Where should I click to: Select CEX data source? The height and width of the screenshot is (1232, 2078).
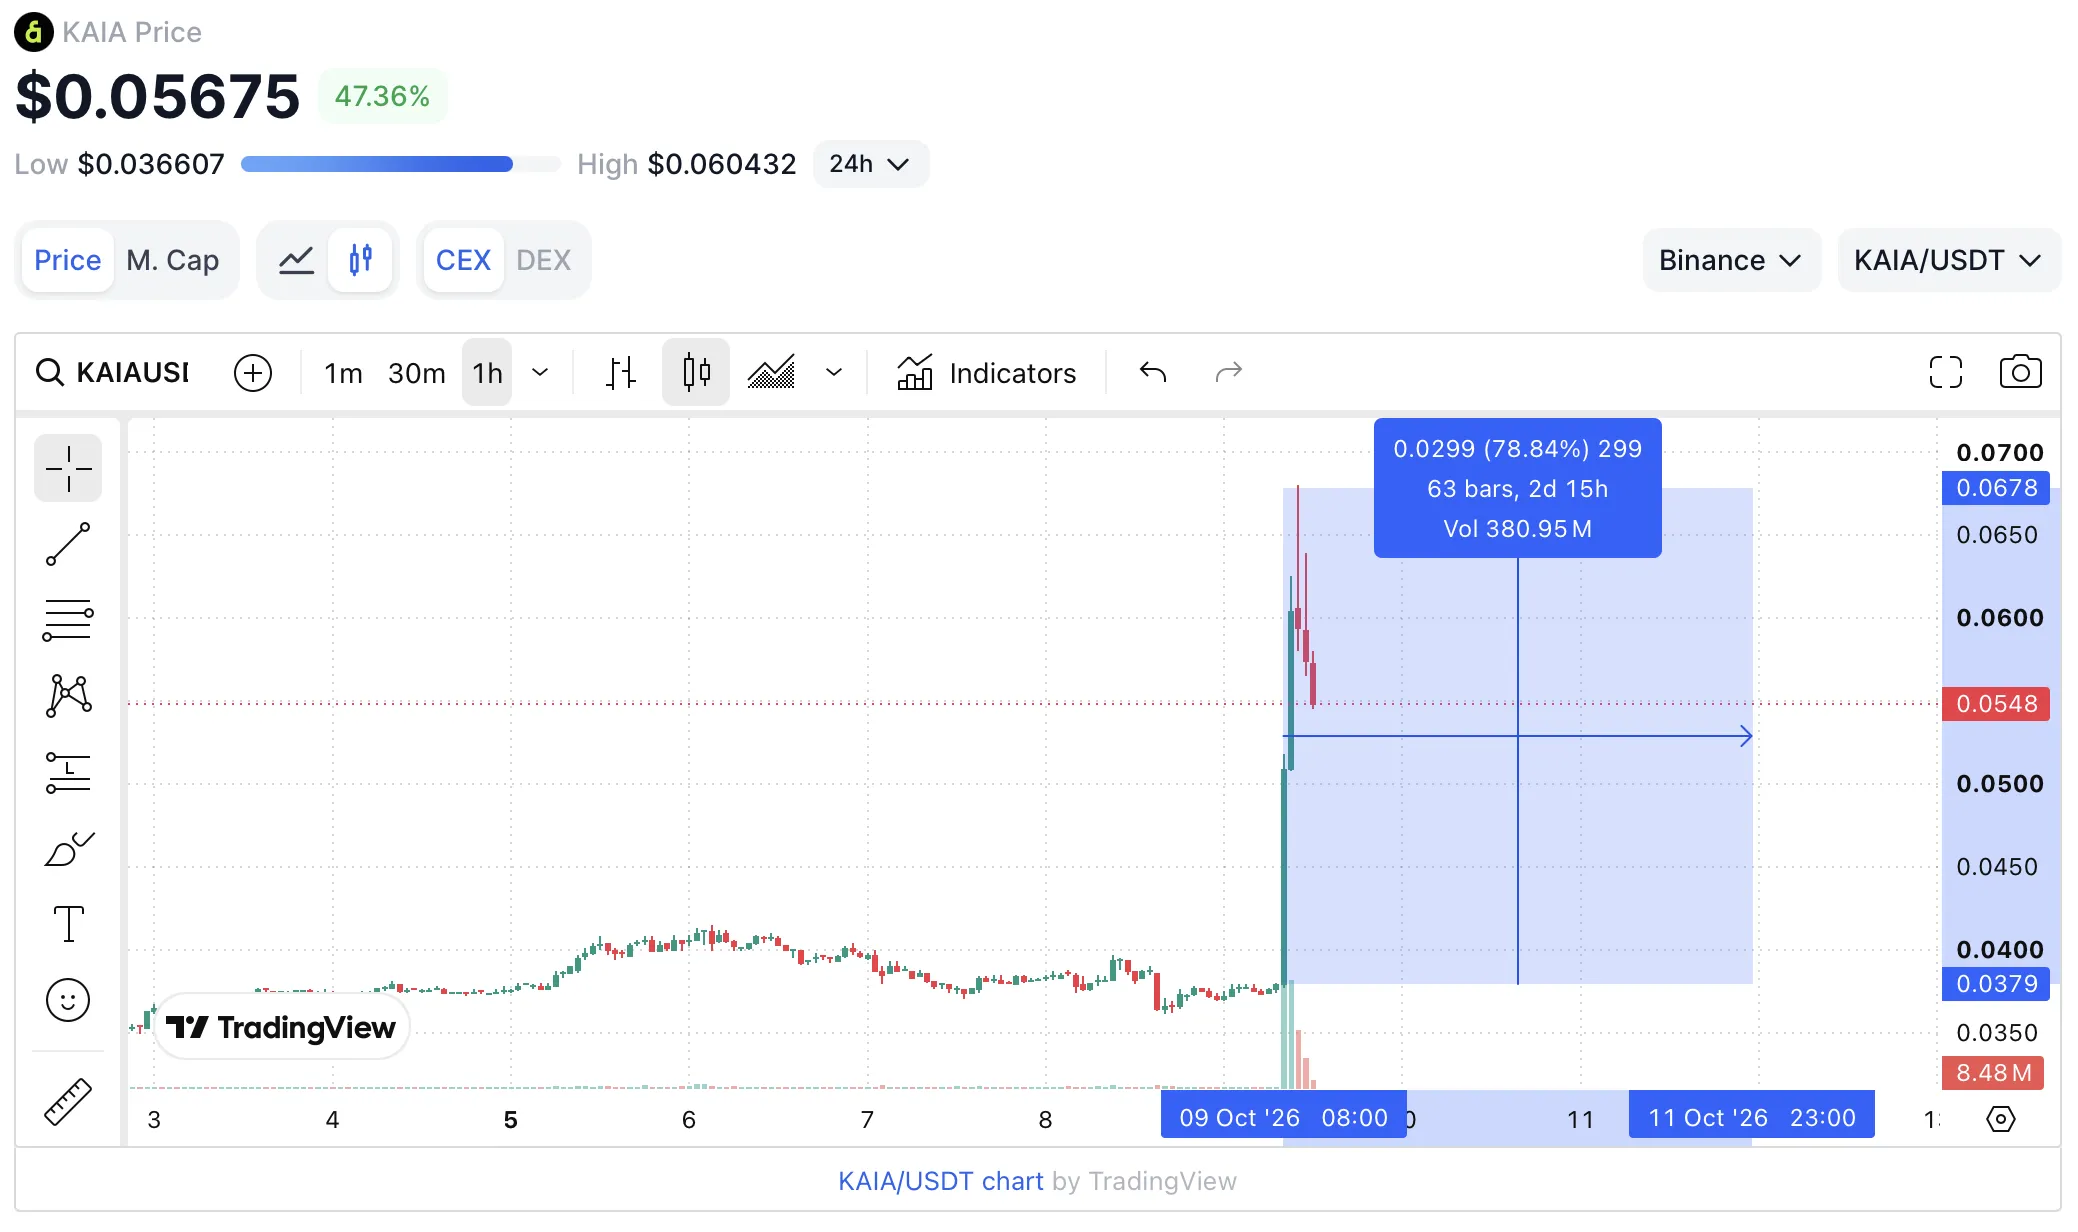coord(463,260)
